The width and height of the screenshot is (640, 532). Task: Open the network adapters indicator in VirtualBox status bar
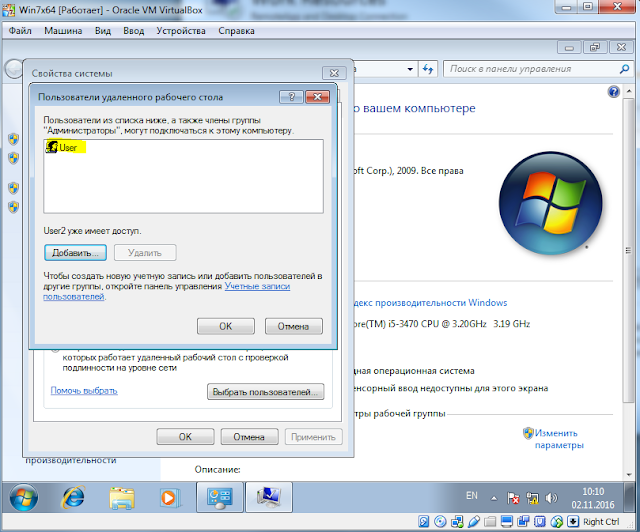[457, 521]
